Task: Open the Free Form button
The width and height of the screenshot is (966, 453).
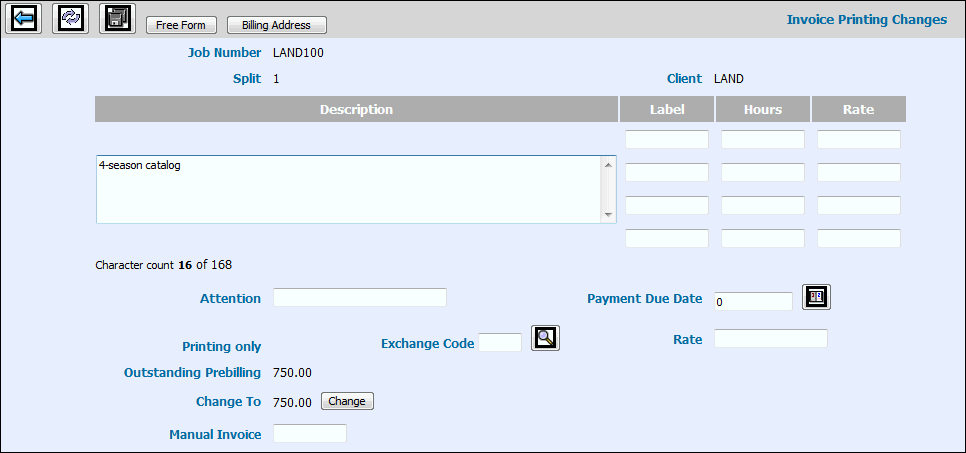Action: click(x=181, y=25)
